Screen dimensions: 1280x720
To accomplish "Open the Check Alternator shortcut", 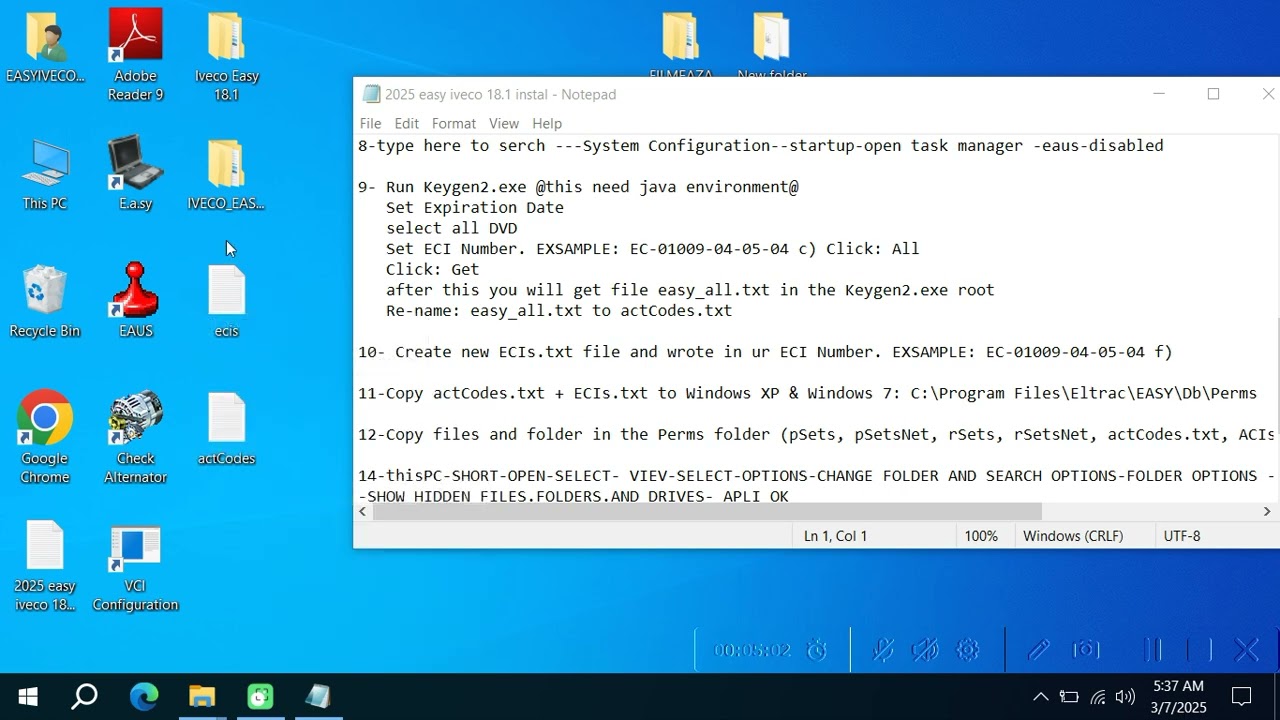I will click(136, 438).
